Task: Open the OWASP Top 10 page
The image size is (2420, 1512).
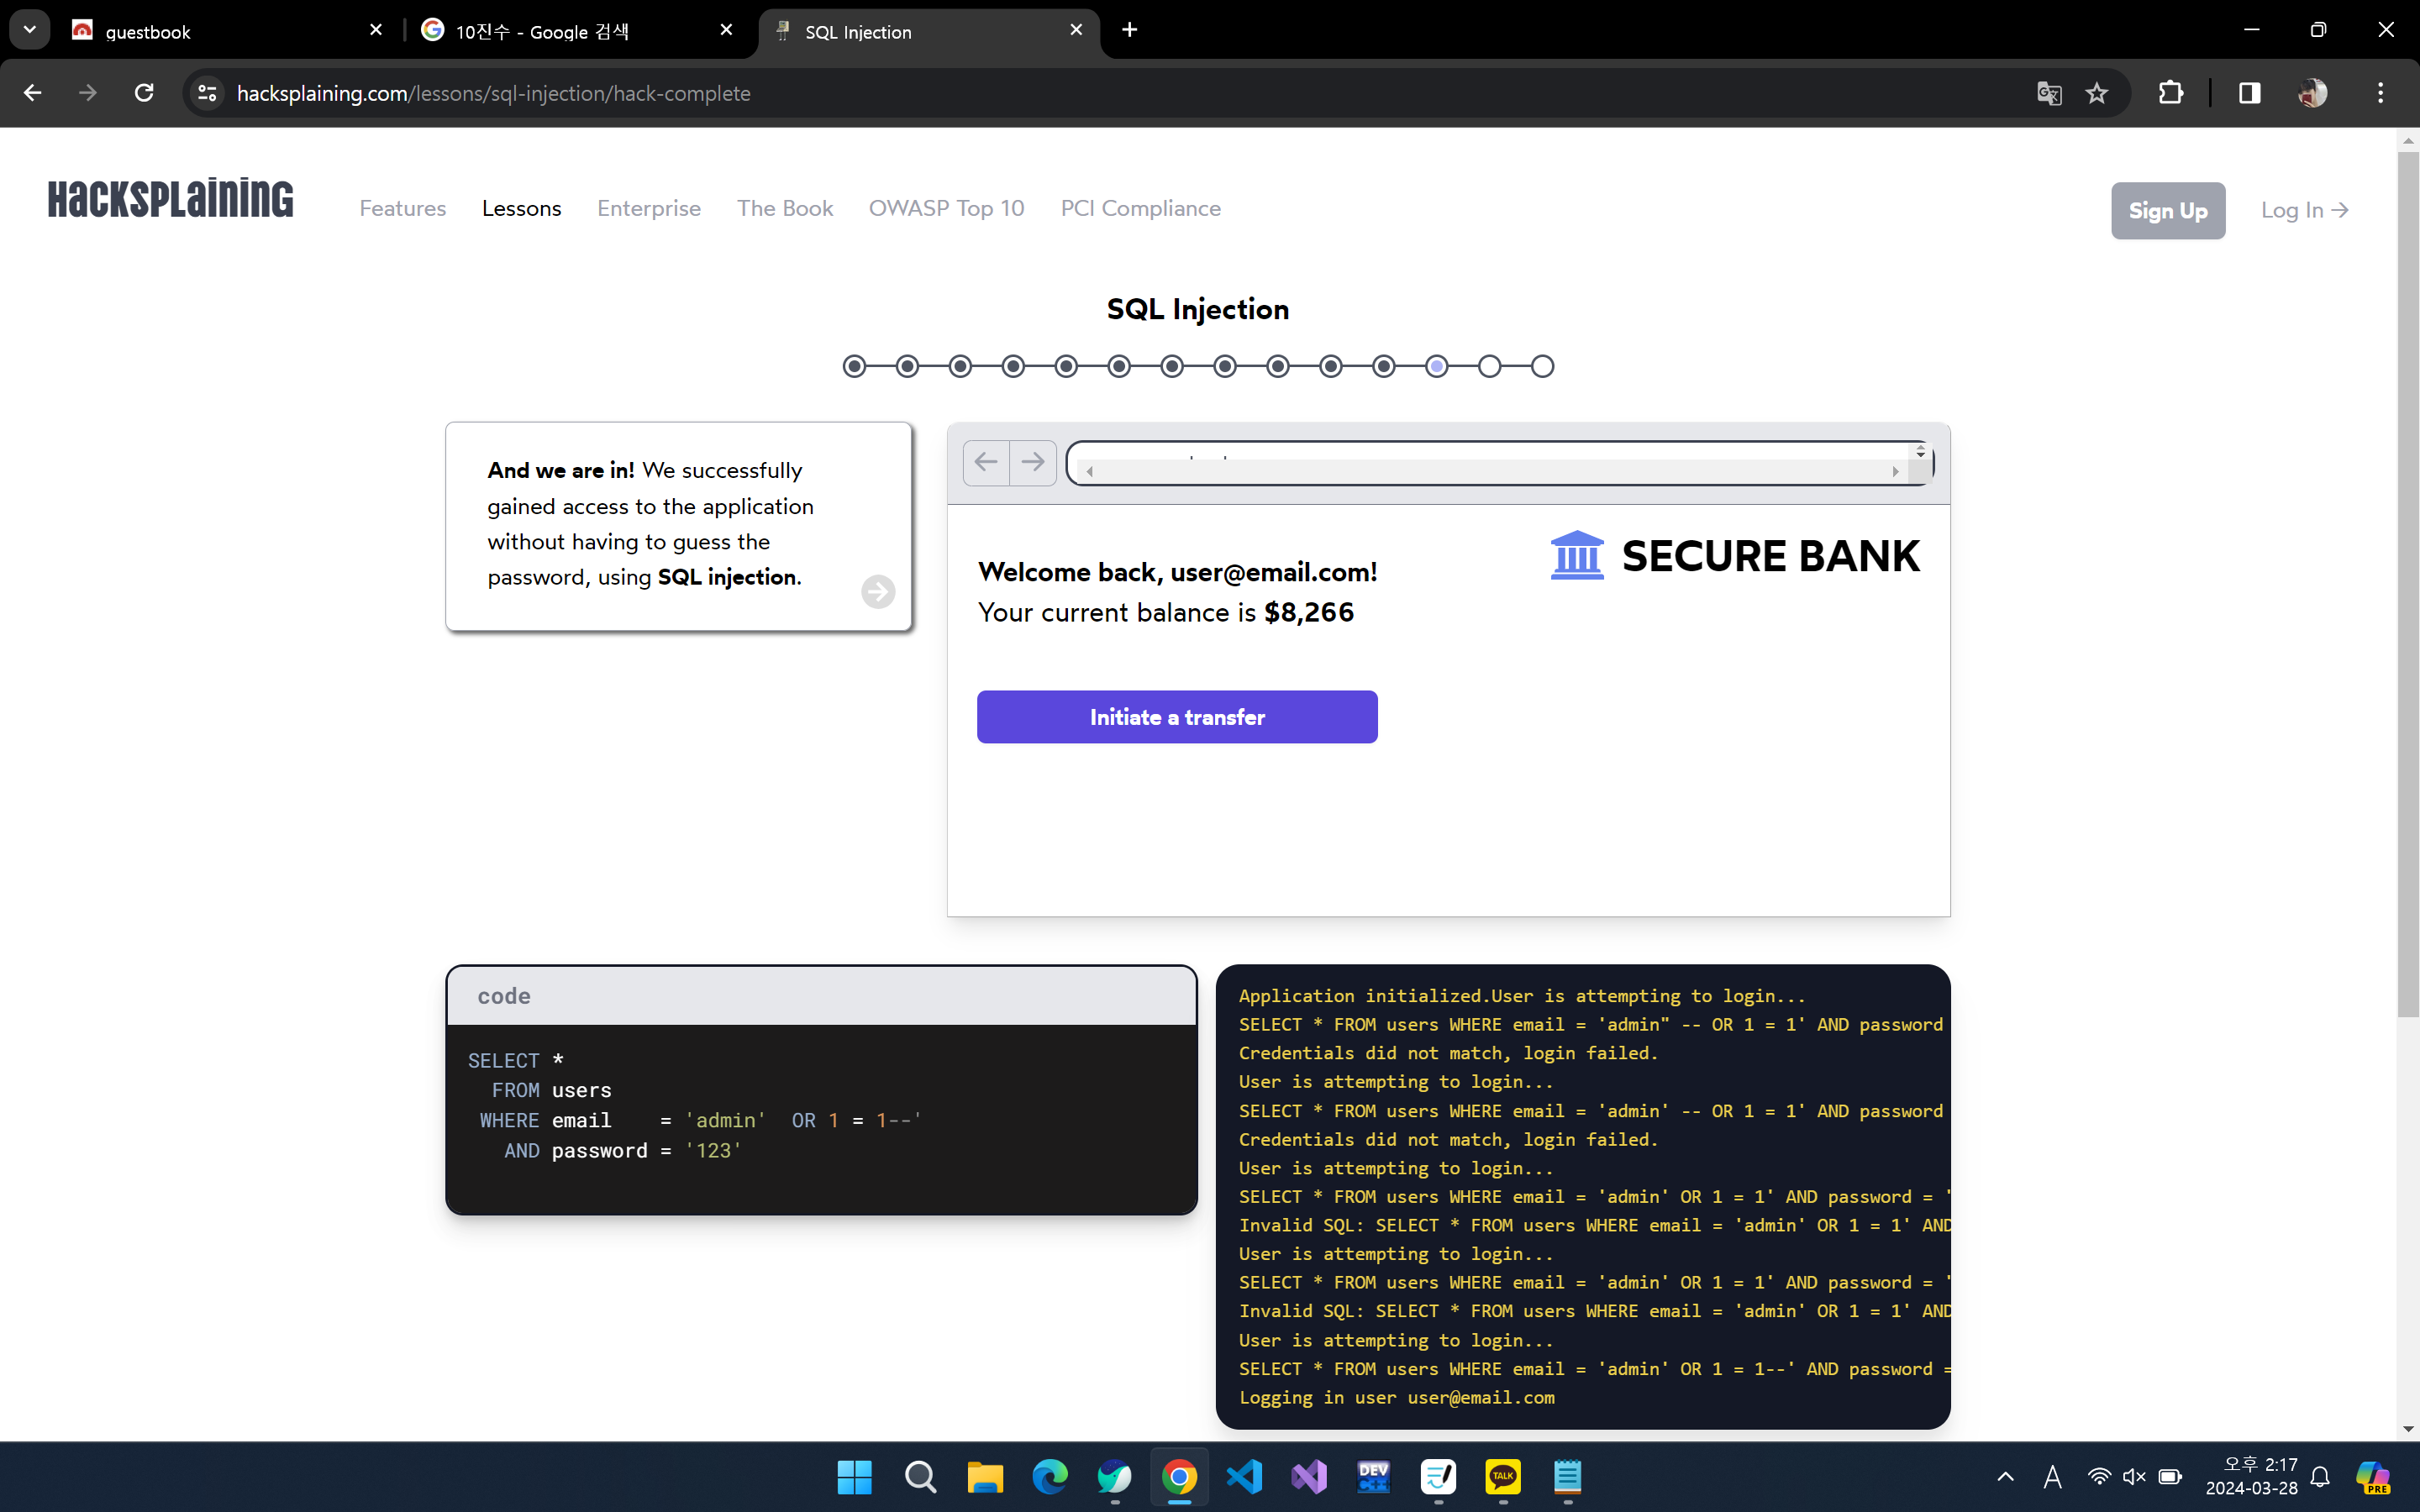Action: 946,209
